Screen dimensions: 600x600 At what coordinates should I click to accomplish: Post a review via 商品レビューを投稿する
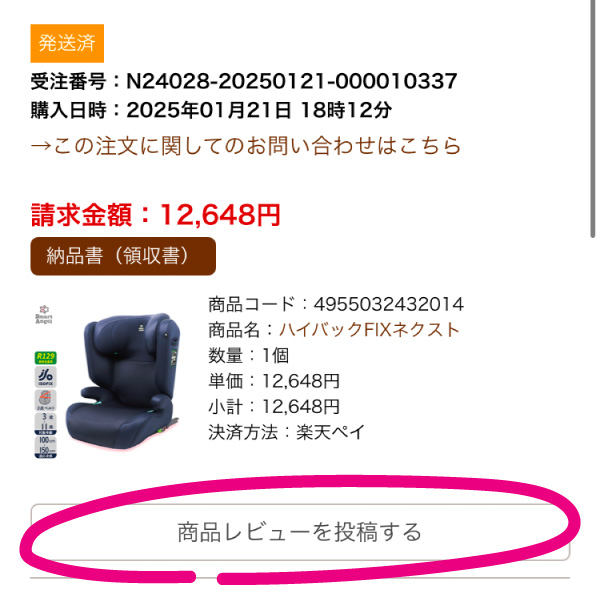[x=300, y=532]
